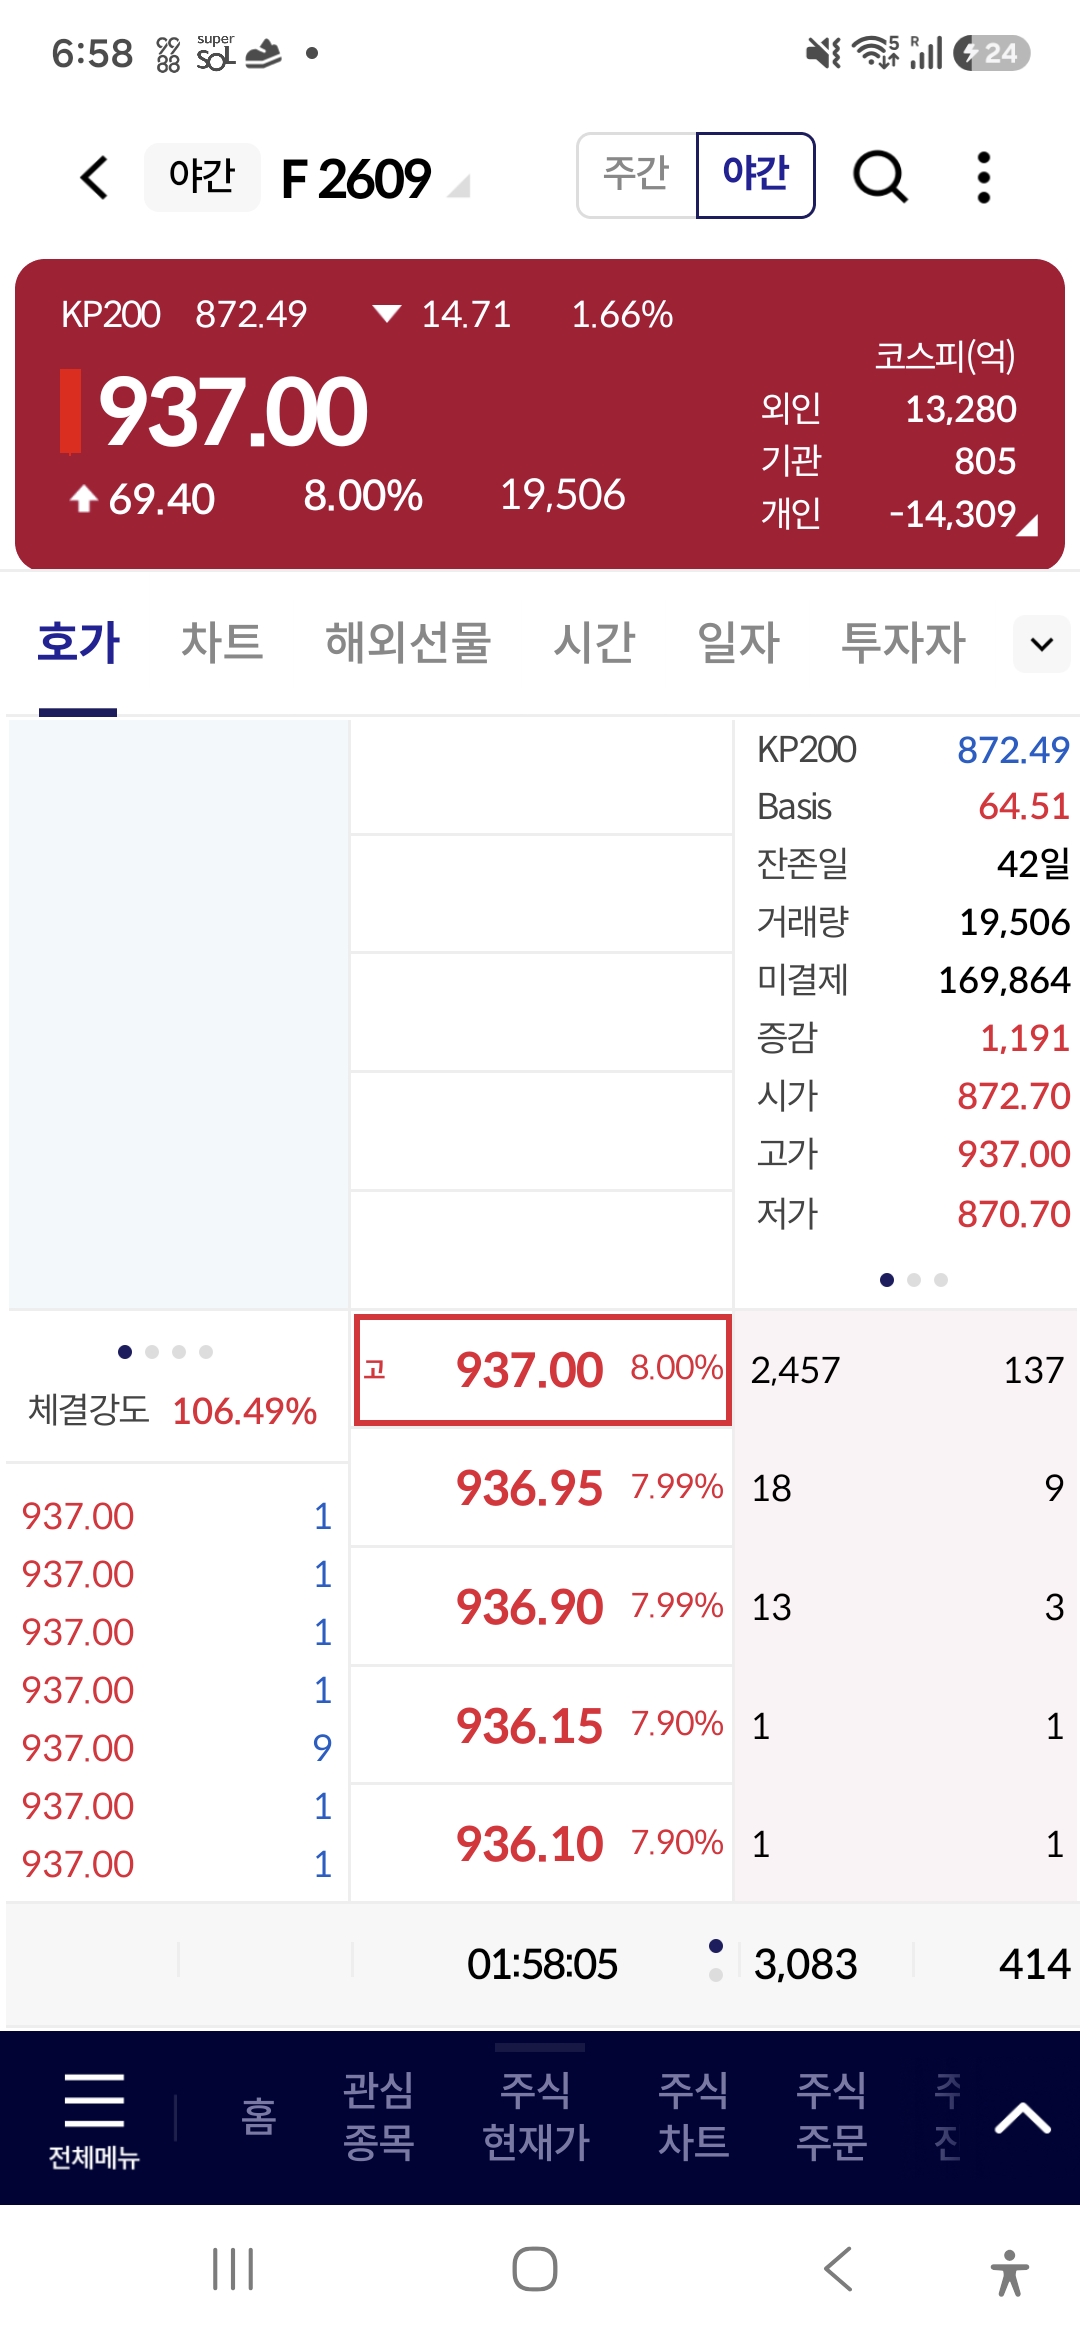This screenshot has height=2340, width=1080.
Task: Open the search magnifier icon
Action: coord(880,177)
